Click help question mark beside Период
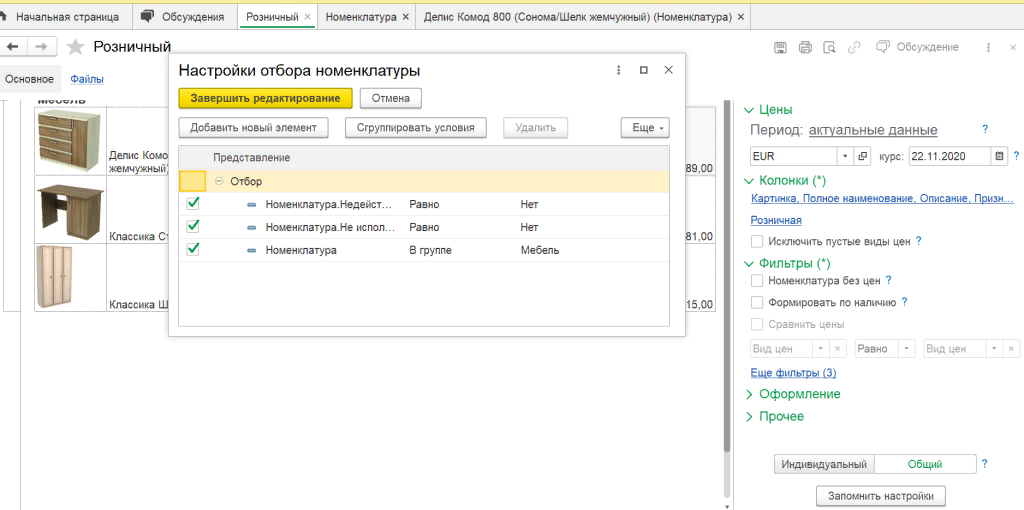1024x510 pixels. tap(985, 129)
